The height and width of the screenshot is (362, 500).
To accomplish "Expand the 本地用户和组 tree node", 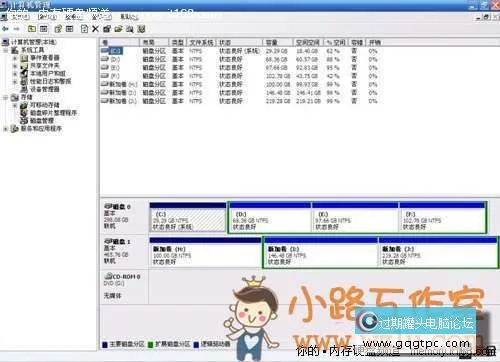I will [x=15, y=73].
